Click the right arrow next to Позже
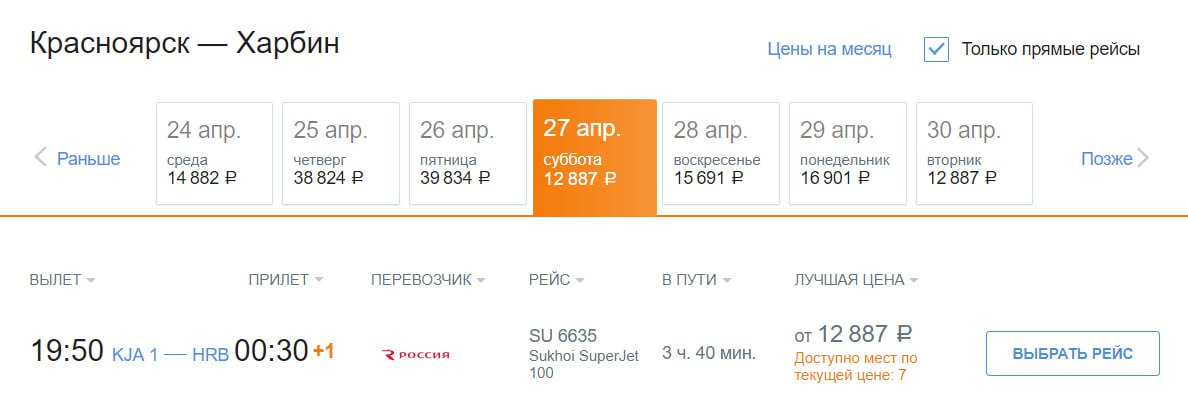1188x414 pixels. pyautogui.click(x=1144, y=158)
